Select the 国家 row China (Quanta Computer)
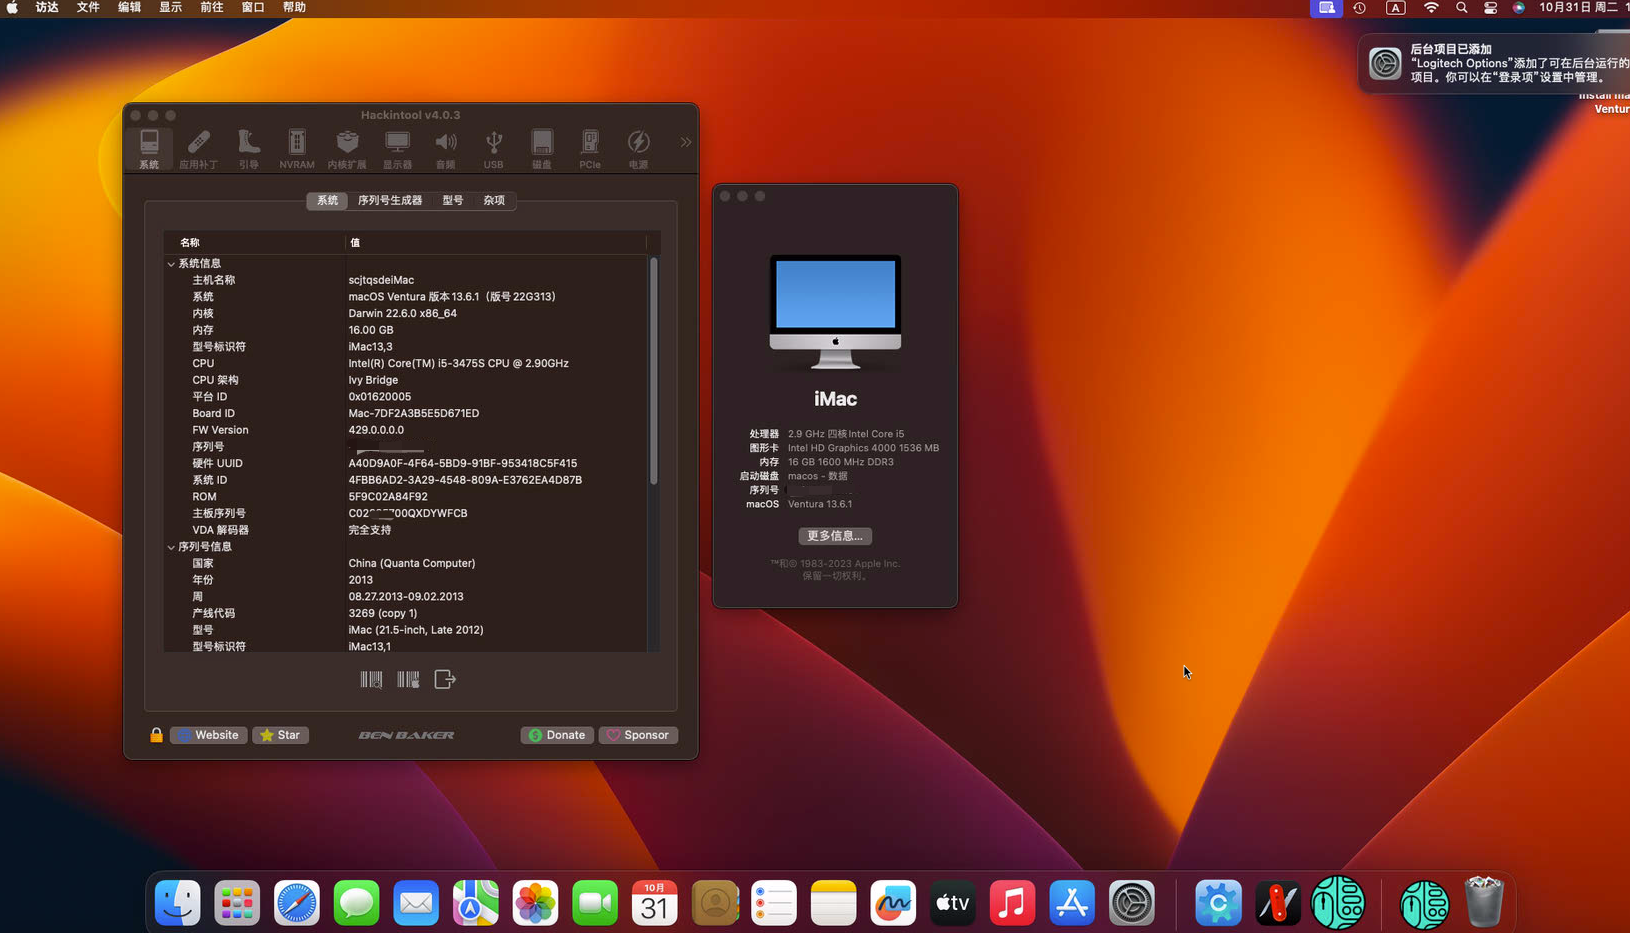 coord(405,563)
